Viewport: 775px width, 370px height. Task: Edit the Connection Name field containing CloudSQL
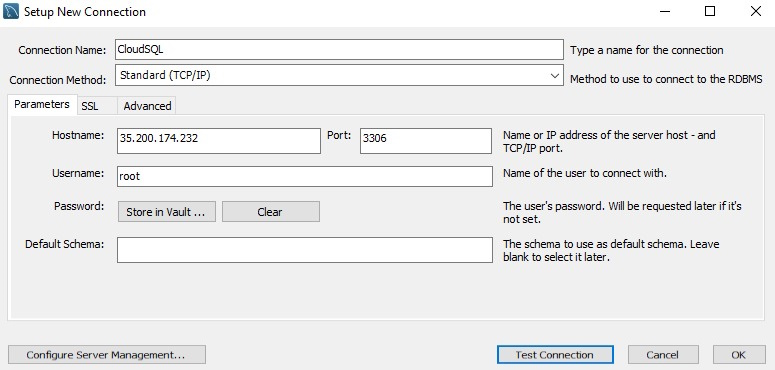pos(339,49)
